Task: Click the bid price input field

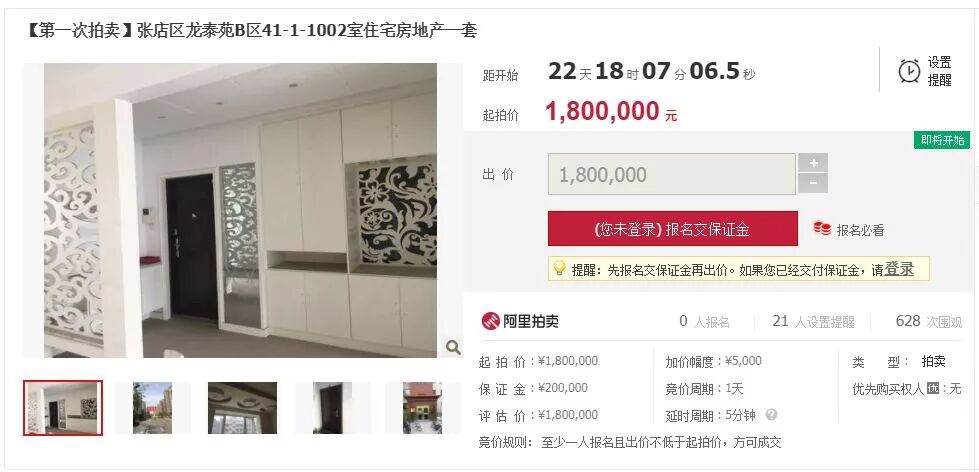Action: (x=672, y=174)
